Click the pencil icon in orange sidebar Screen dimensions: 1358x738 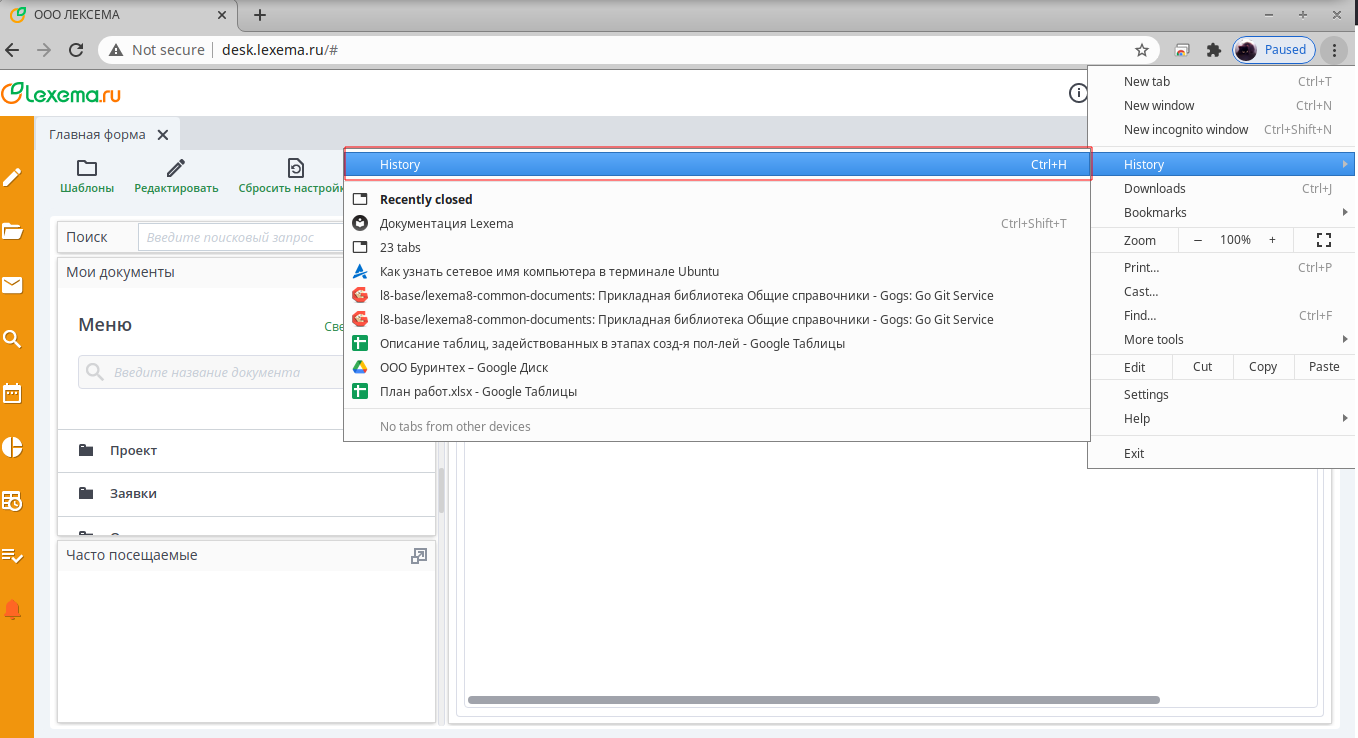12,178
